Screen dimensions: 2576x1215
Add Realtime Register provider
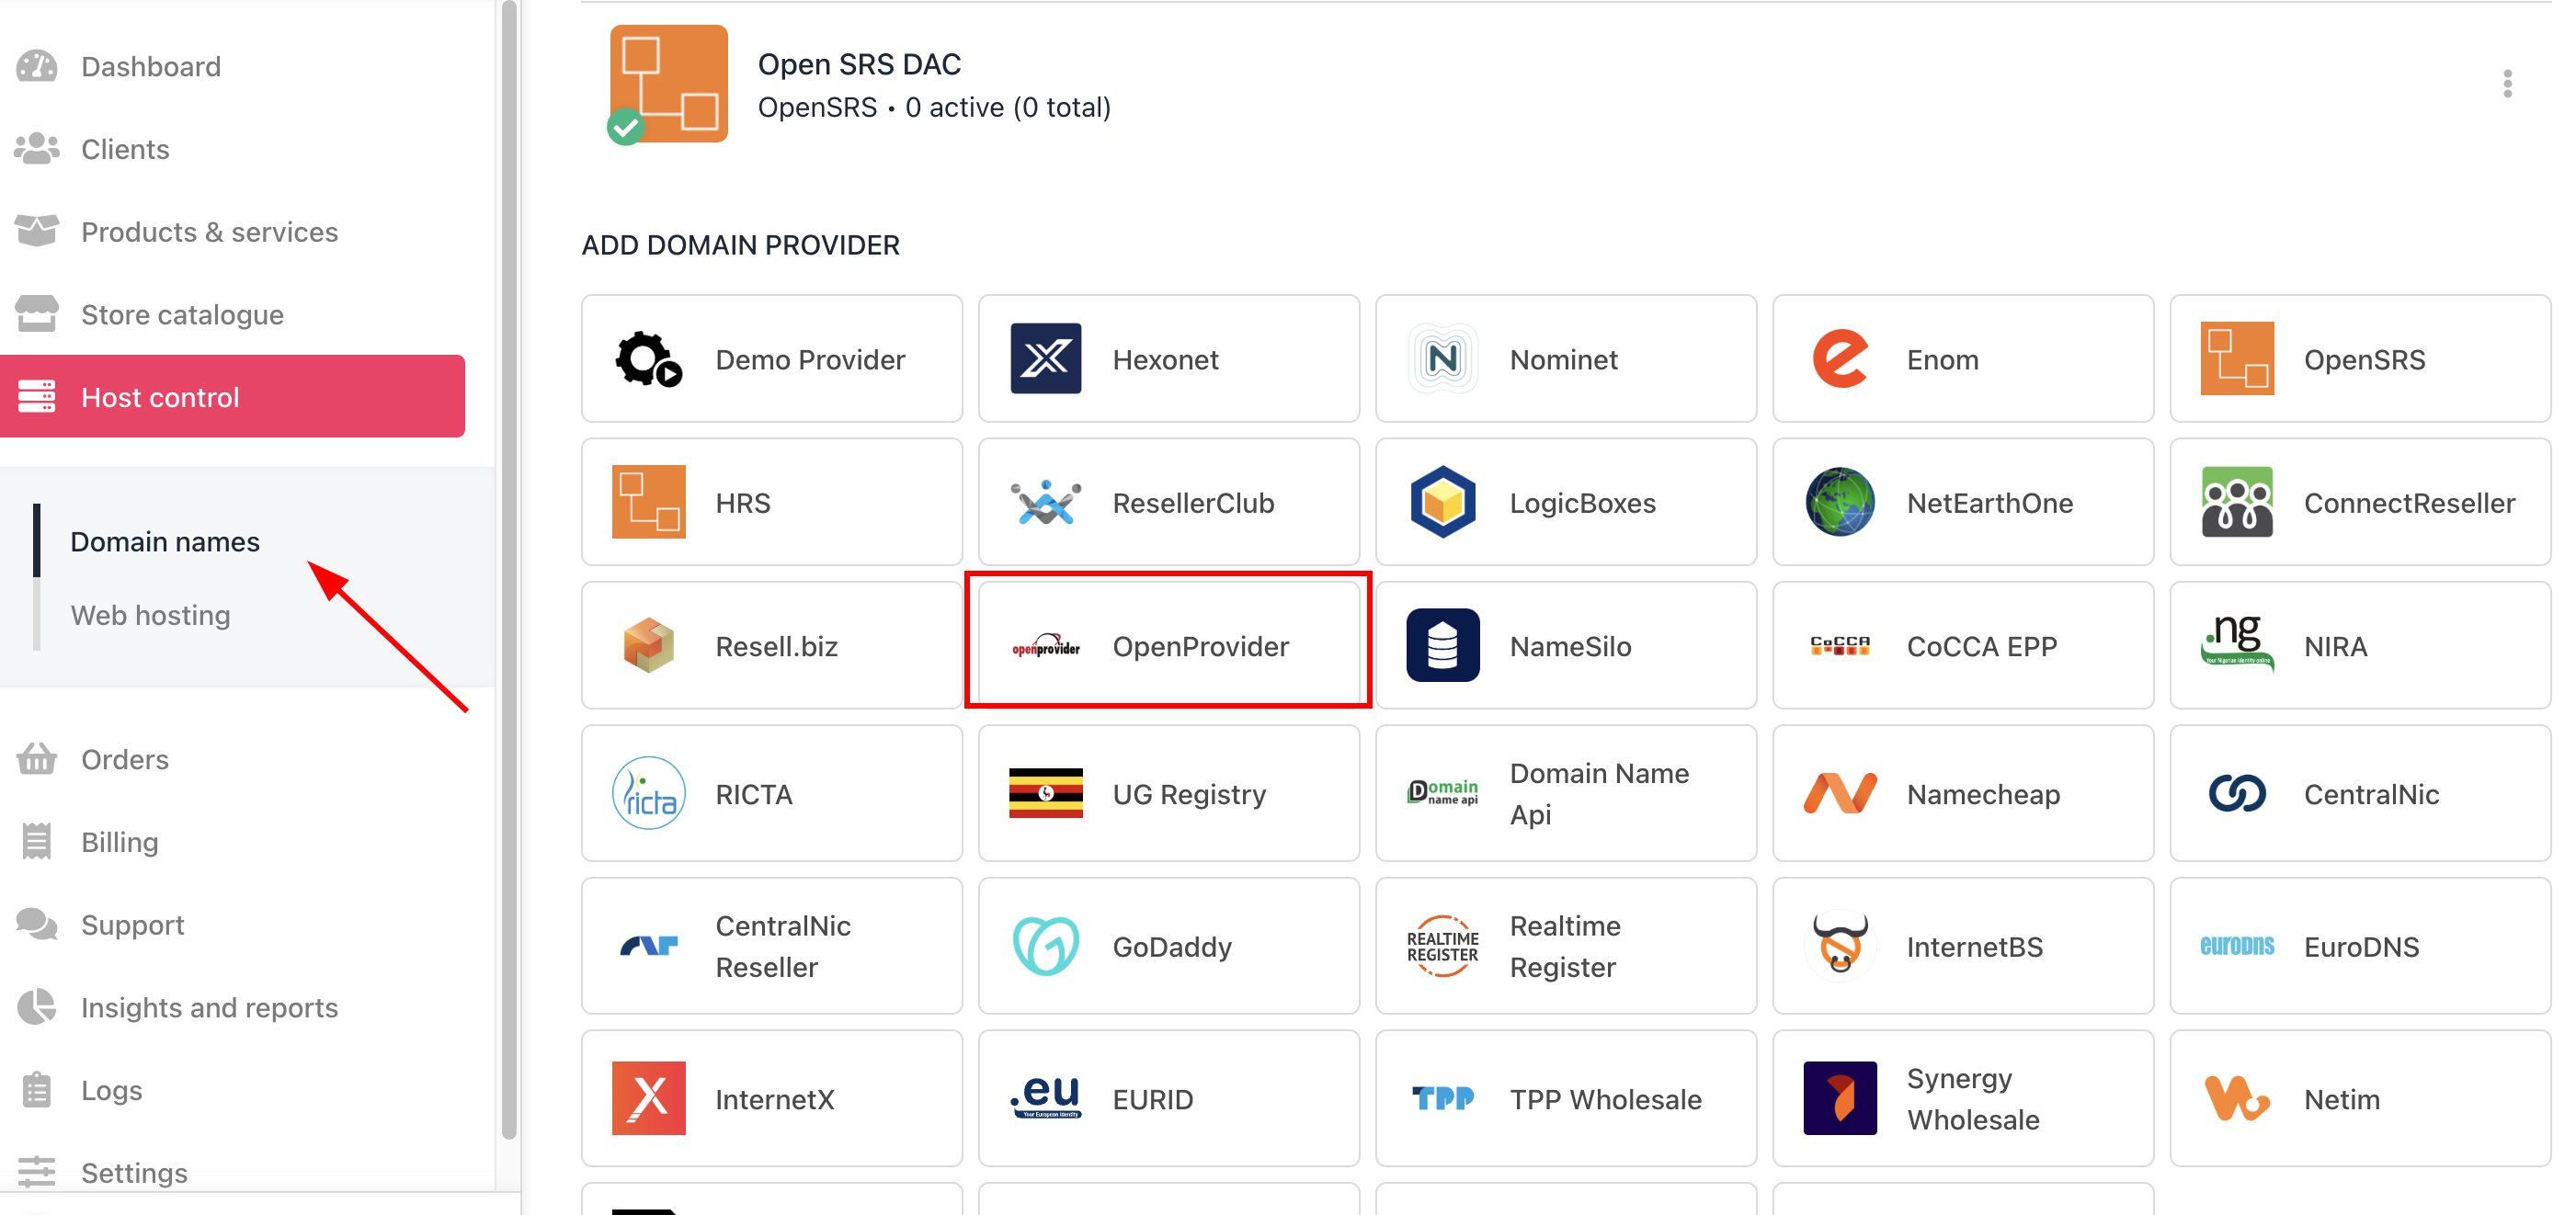[x=1565, y=946]
